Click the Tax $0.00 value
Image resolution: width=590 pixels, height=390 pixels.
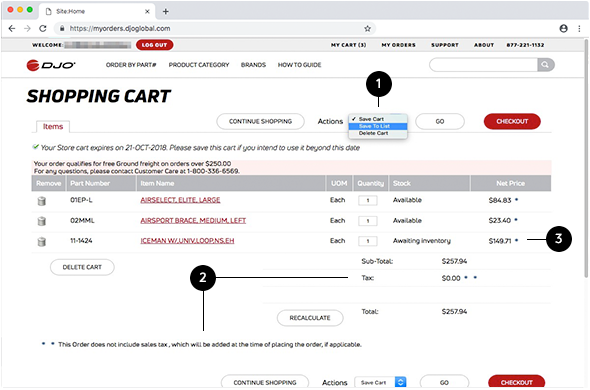click(451, 278)
